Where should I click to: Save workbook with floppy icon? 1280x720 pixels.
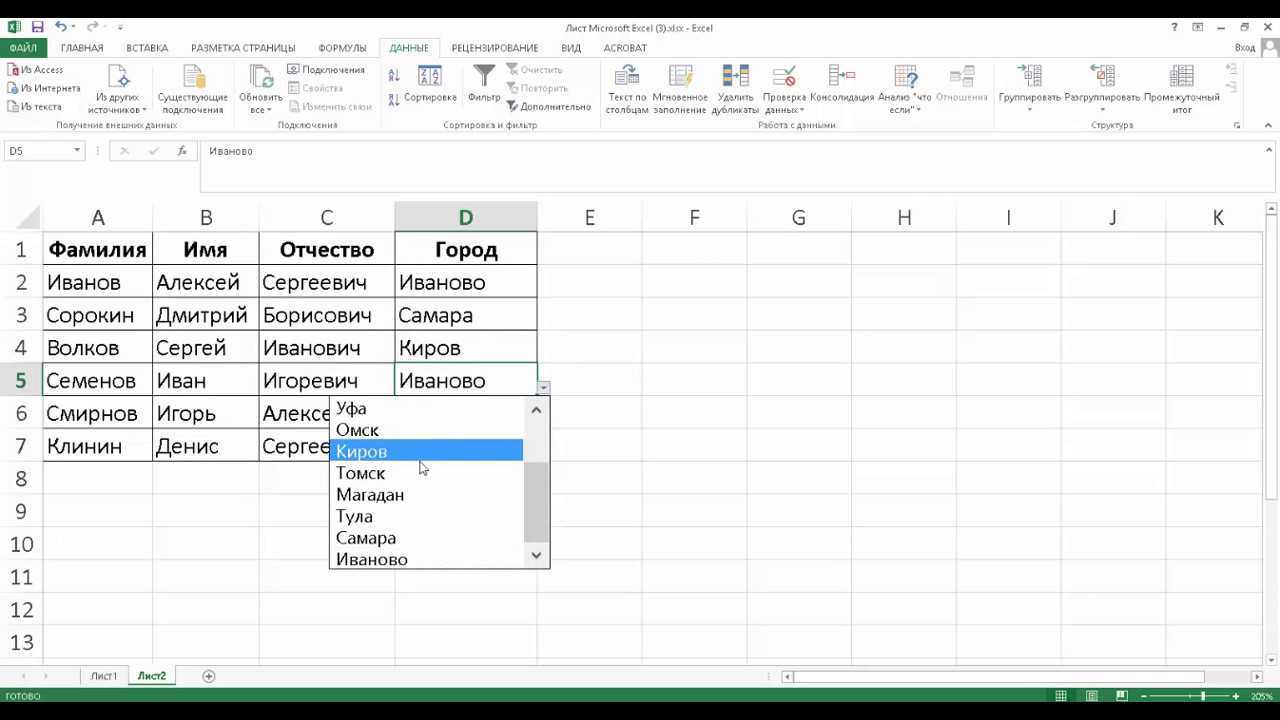tap(37, 27)
